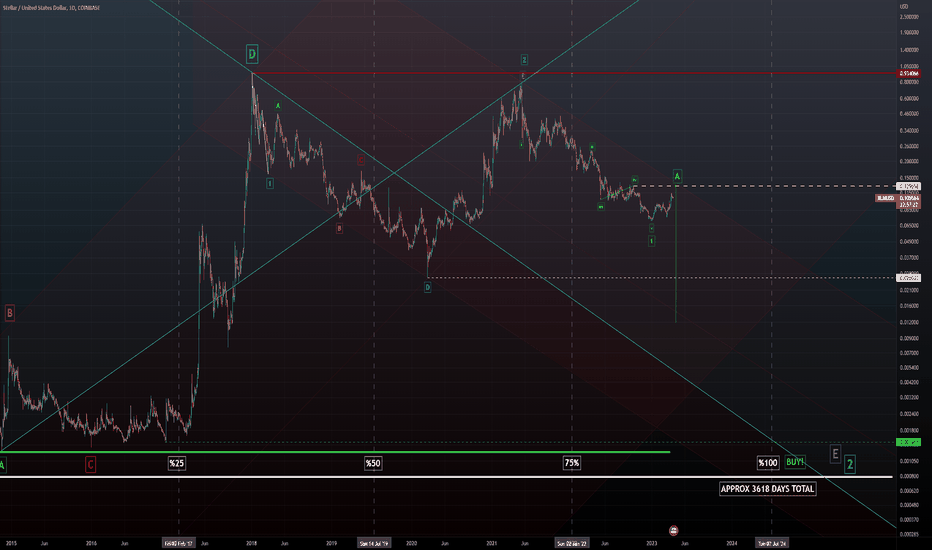The width and height of the screenshot is (932, 550).
Task: Click the Stellar / United States Dollar chart title
Action: point(51,8)
